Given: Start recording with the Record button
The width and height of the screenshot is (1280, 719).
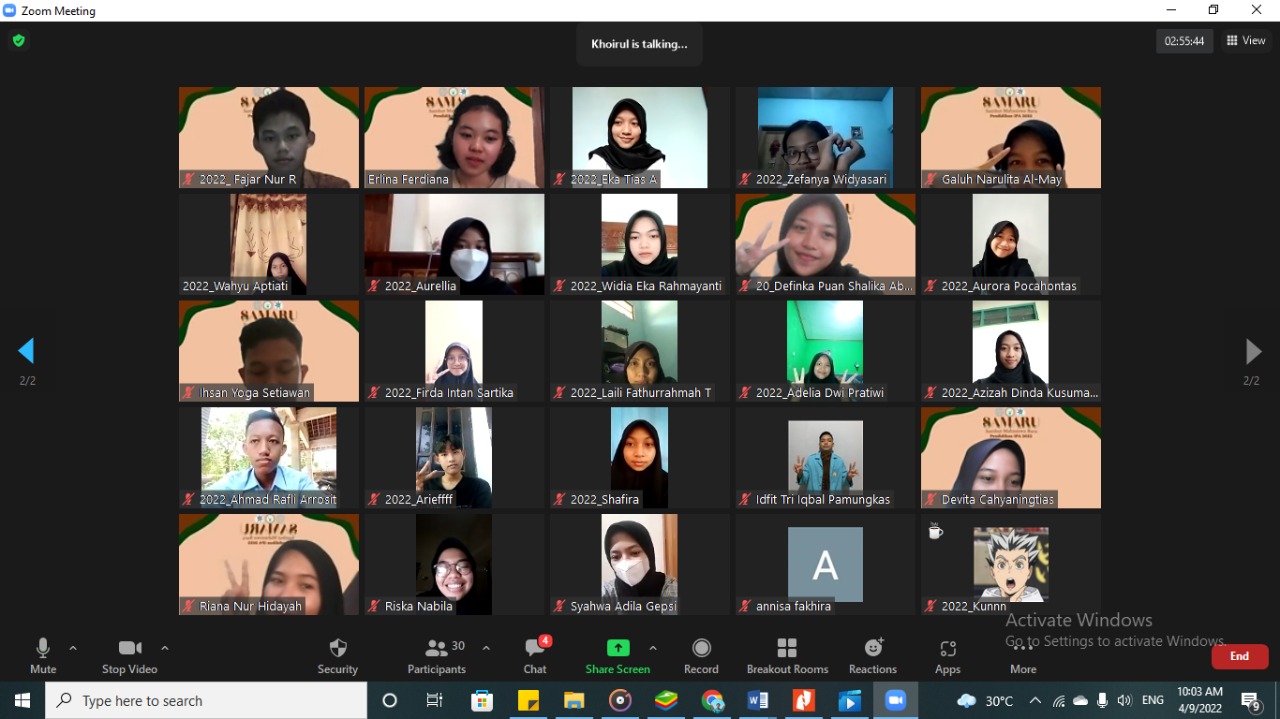Looking at the screenshot, I should (x=701, y=655).
